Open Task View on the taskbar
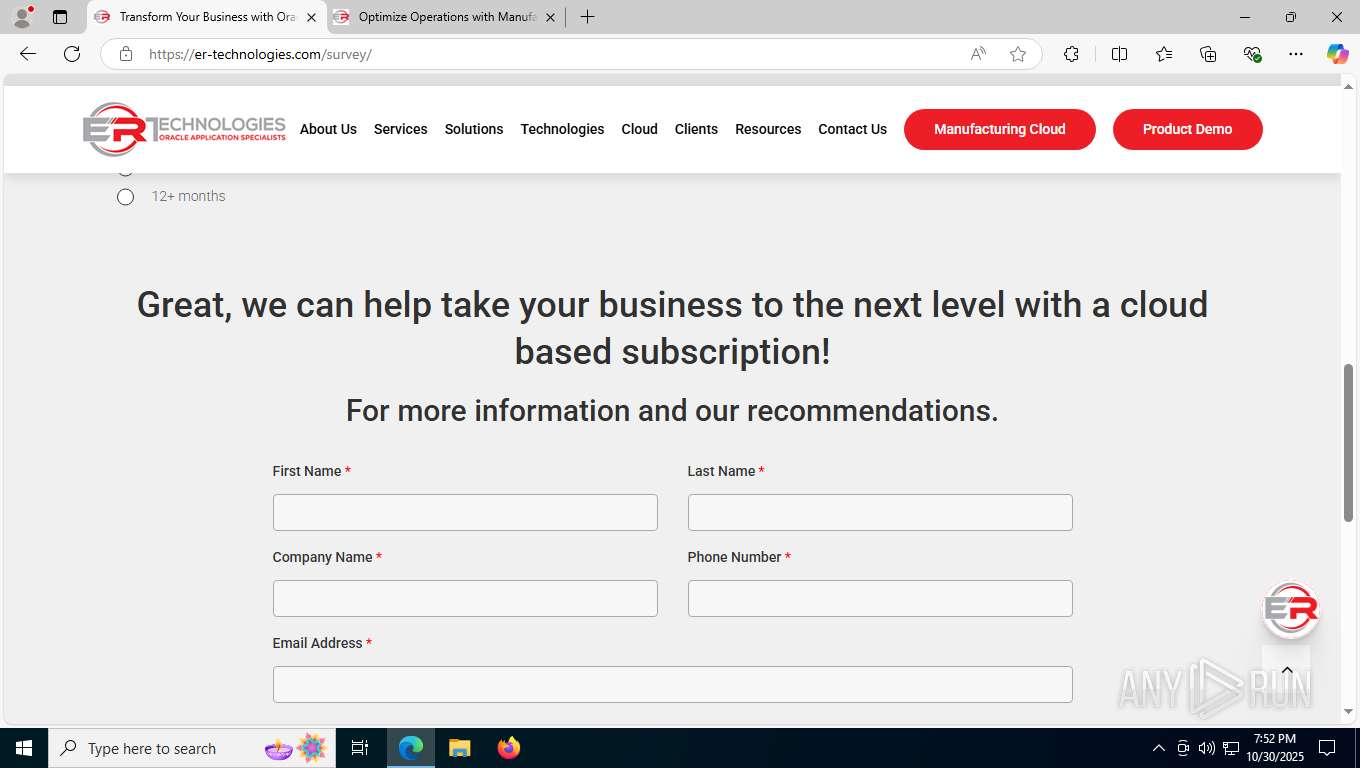 pos(360,748)
